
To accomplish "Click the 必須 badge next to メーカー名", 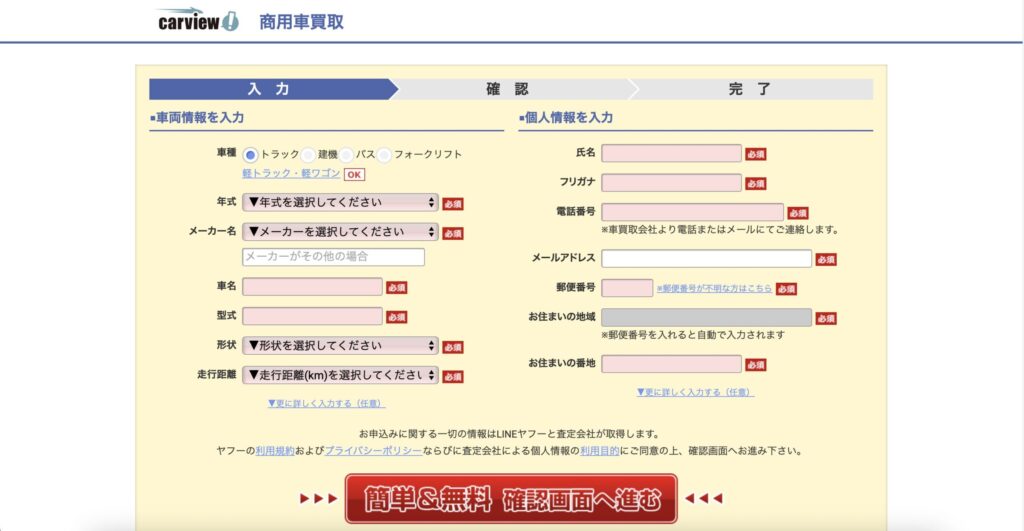I will tap(453, 233).
